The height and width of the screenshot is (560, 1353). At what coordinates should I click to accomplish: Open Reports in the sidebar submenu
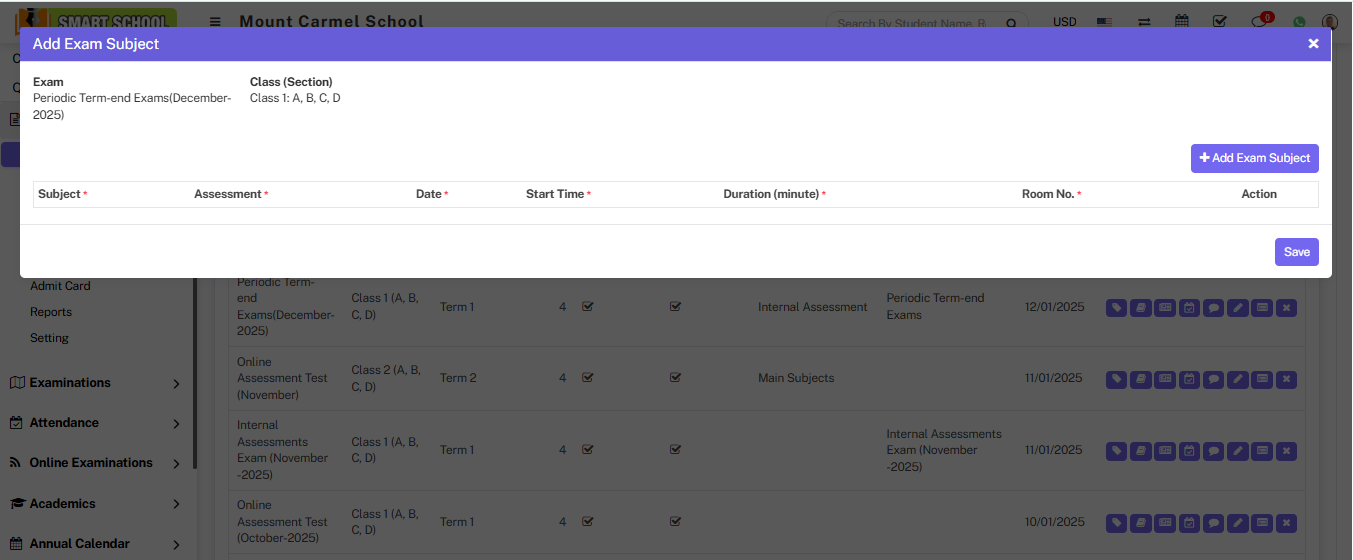[51, 312]
